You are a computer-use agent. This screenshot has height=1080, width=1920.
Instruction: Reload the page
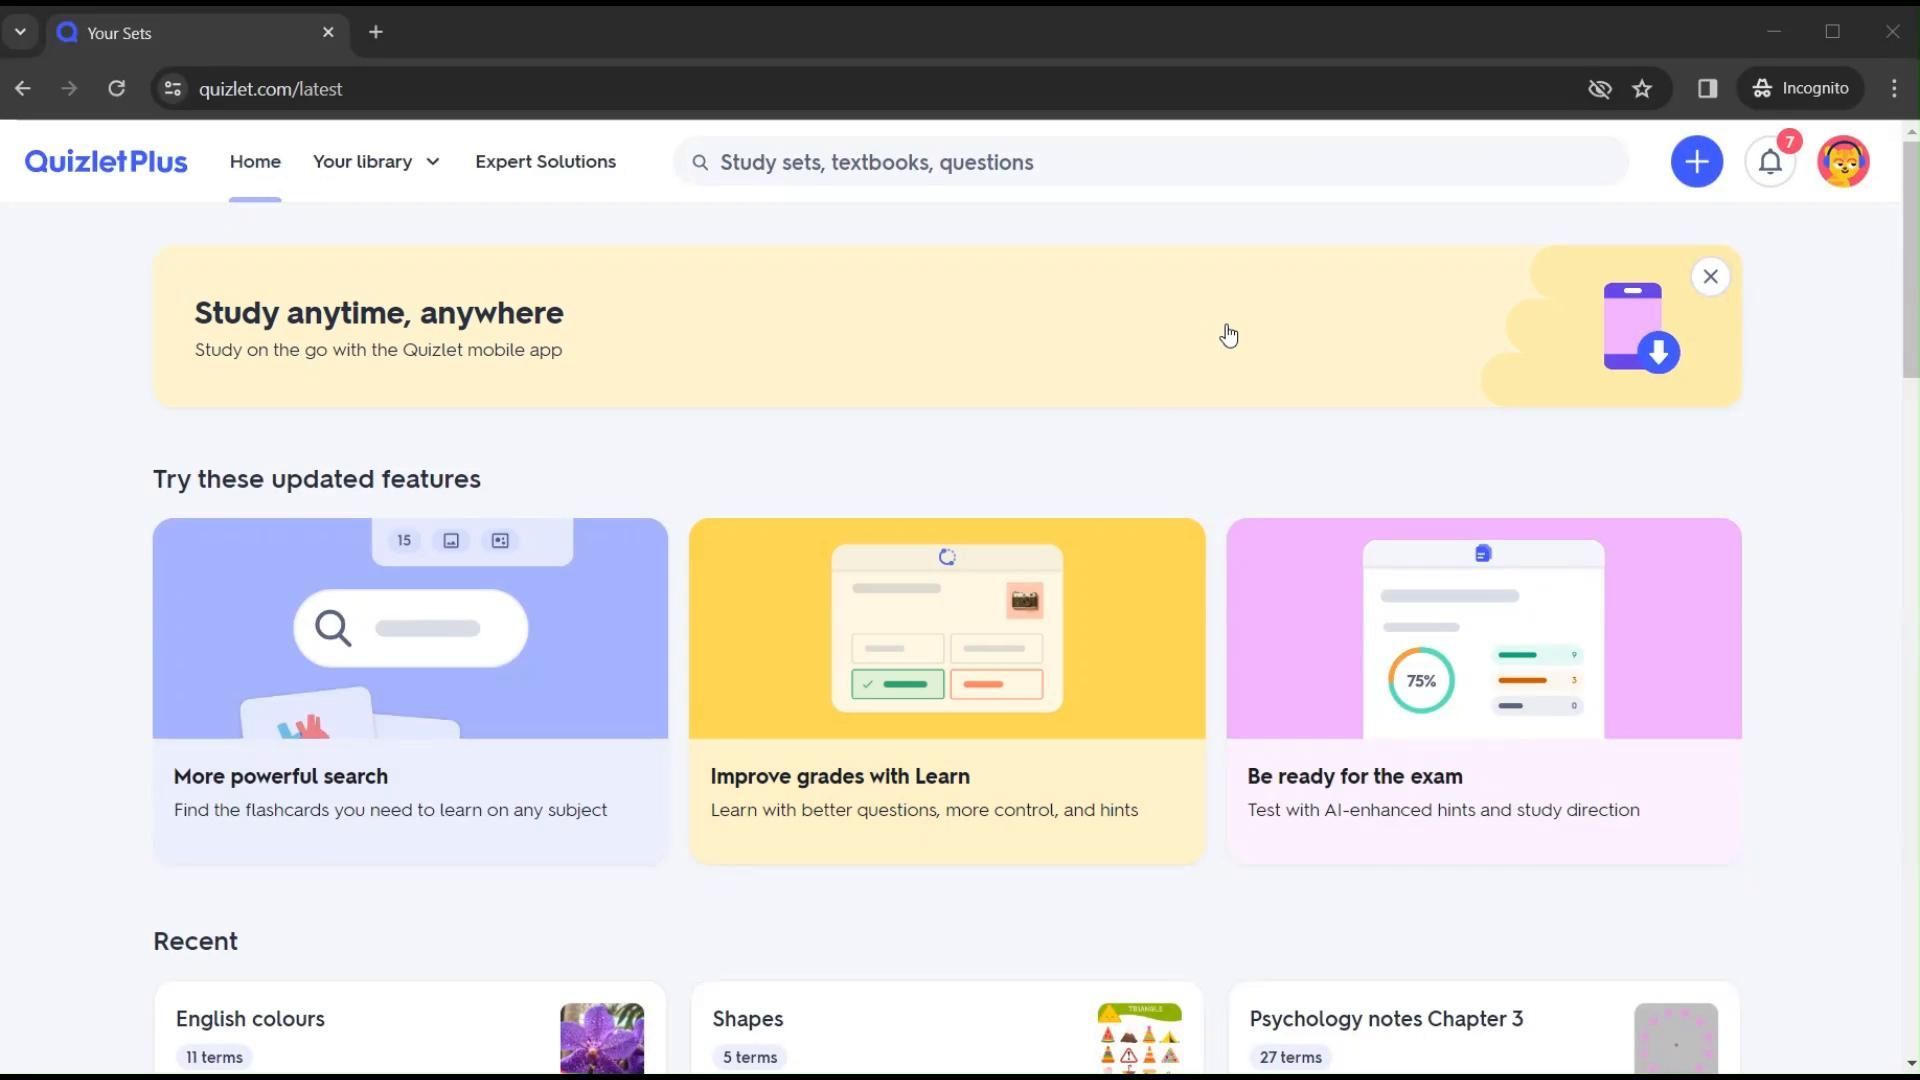click(117, 89)
